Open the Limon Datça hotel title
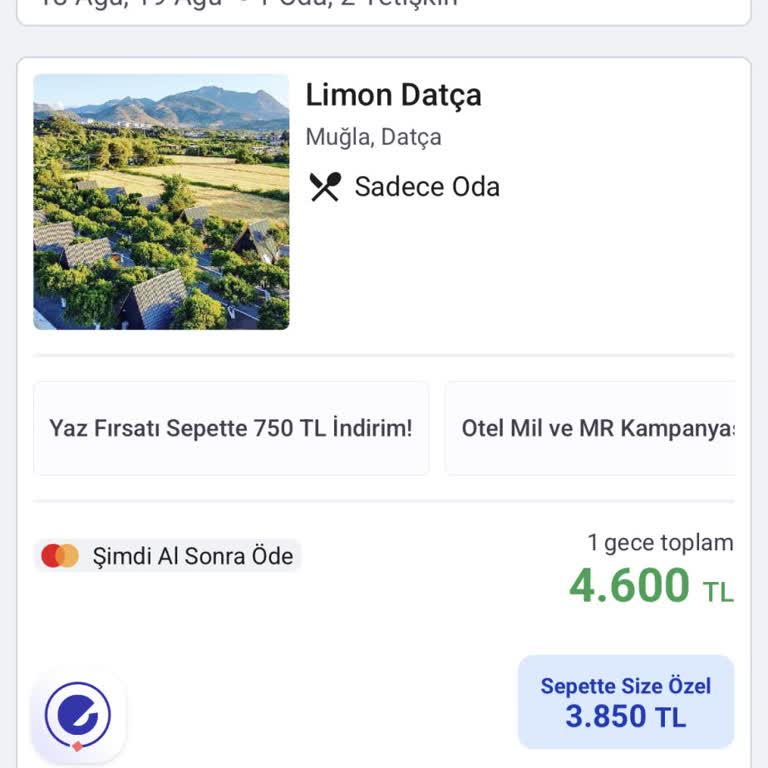The height and width of the screenshot is (768, 768). coord(393,95)
